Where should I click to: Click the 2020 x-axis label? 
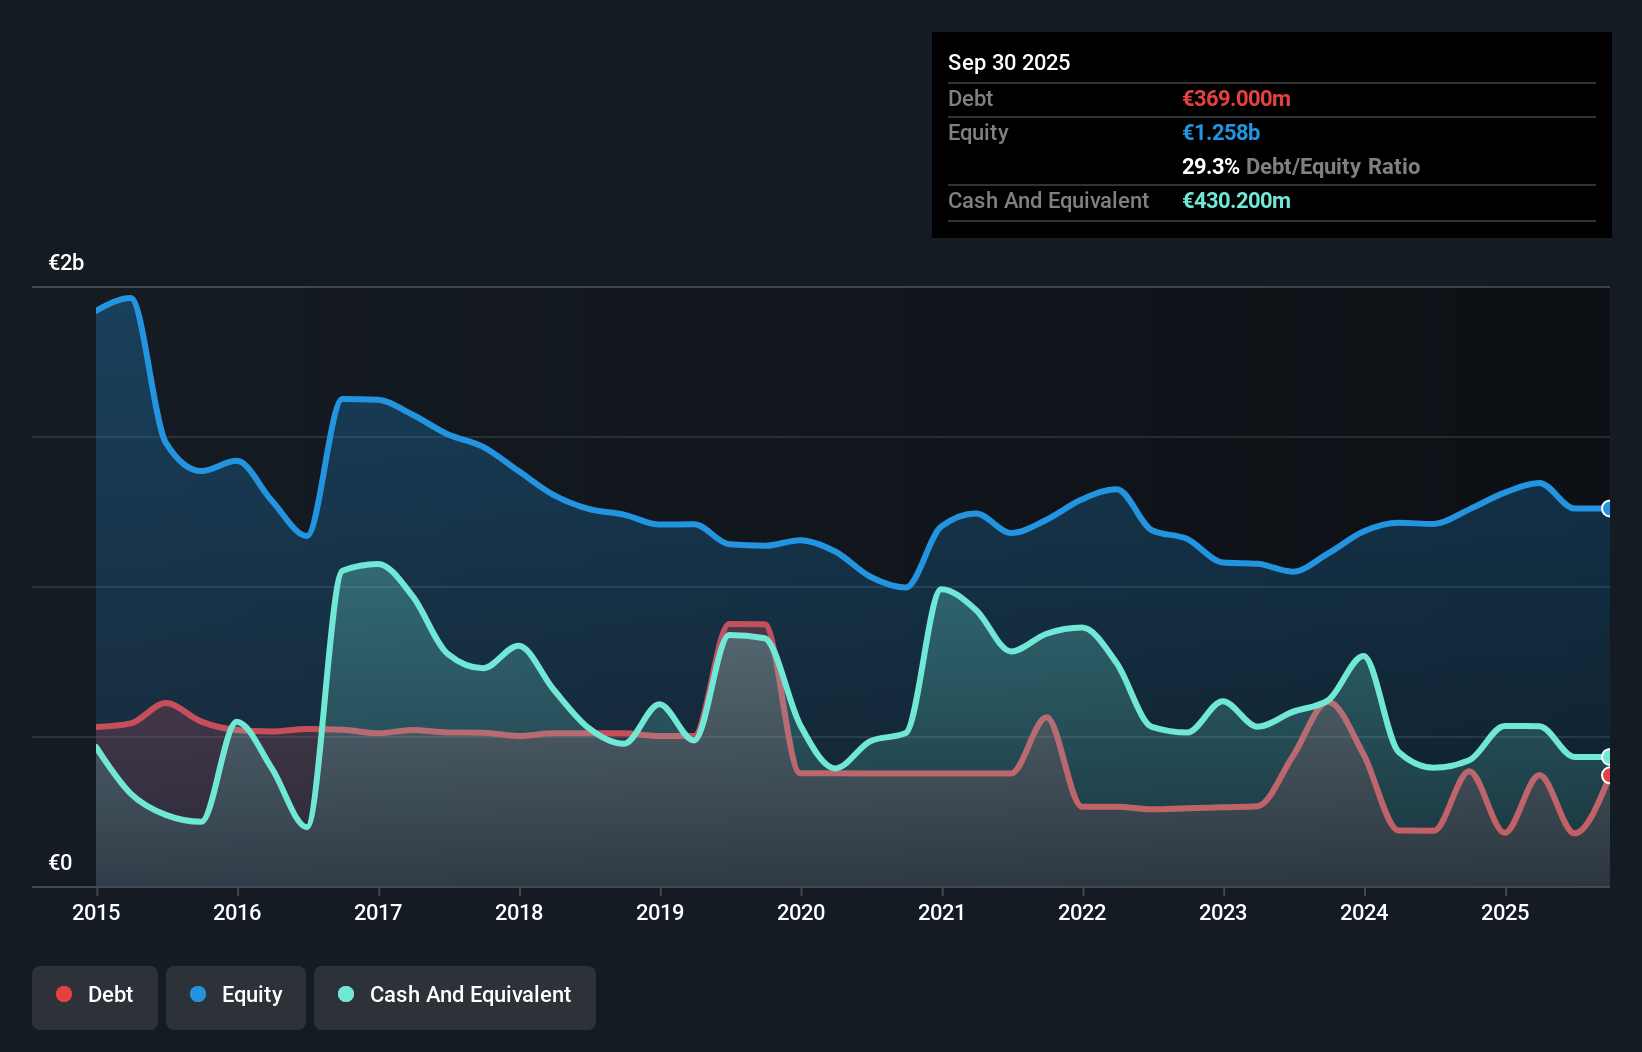[801, 912]
